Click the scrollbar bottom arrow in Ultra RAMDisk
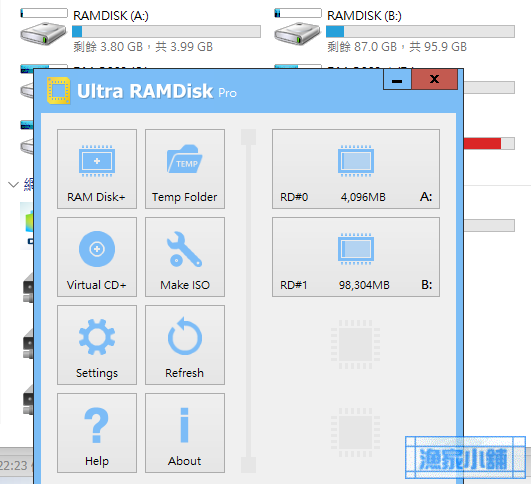This screenshot has width=531, height=484. pyautogui.click(x=248, y=465)
